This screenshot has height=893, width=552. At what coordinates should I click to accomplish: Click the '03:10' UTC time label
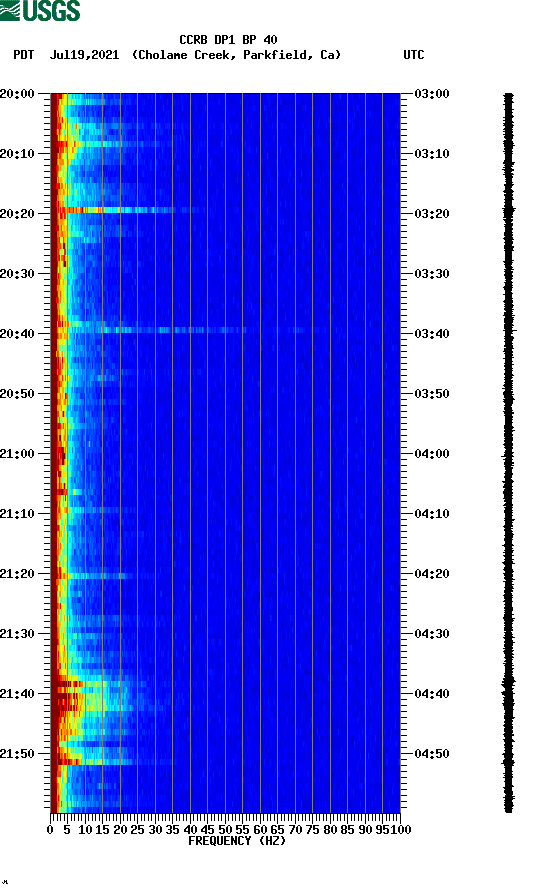[432, 153]
